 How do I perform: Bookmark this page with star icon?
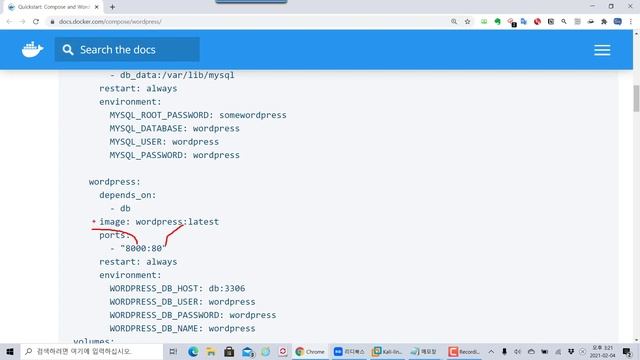tap(467, 21)
